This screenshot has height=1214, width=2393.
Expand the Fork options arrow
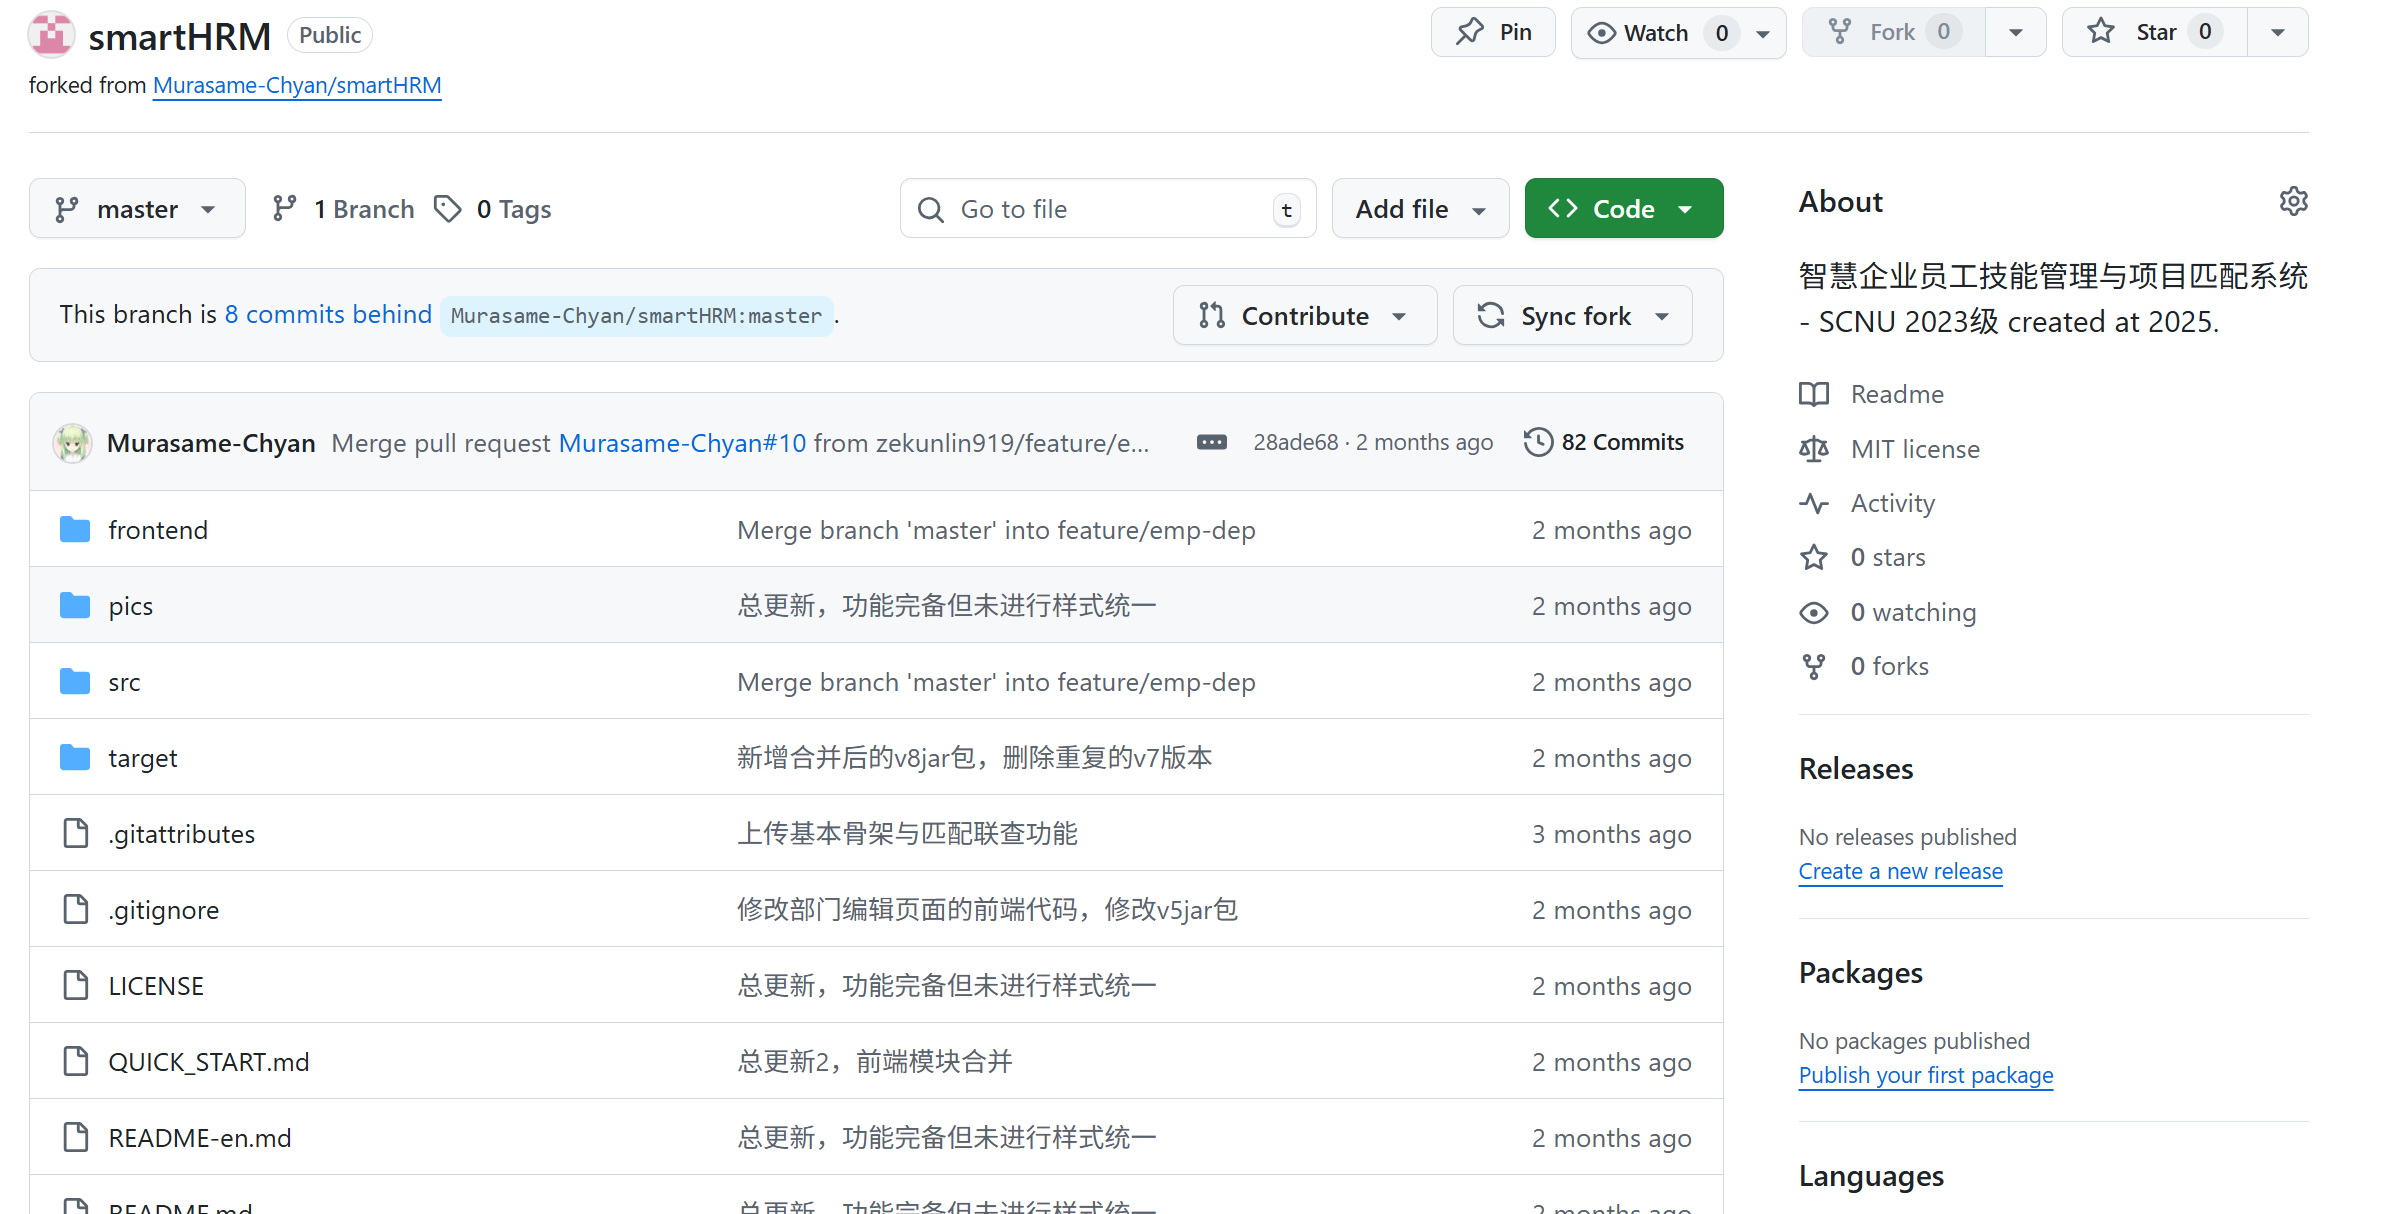[x=2016, y=33]
